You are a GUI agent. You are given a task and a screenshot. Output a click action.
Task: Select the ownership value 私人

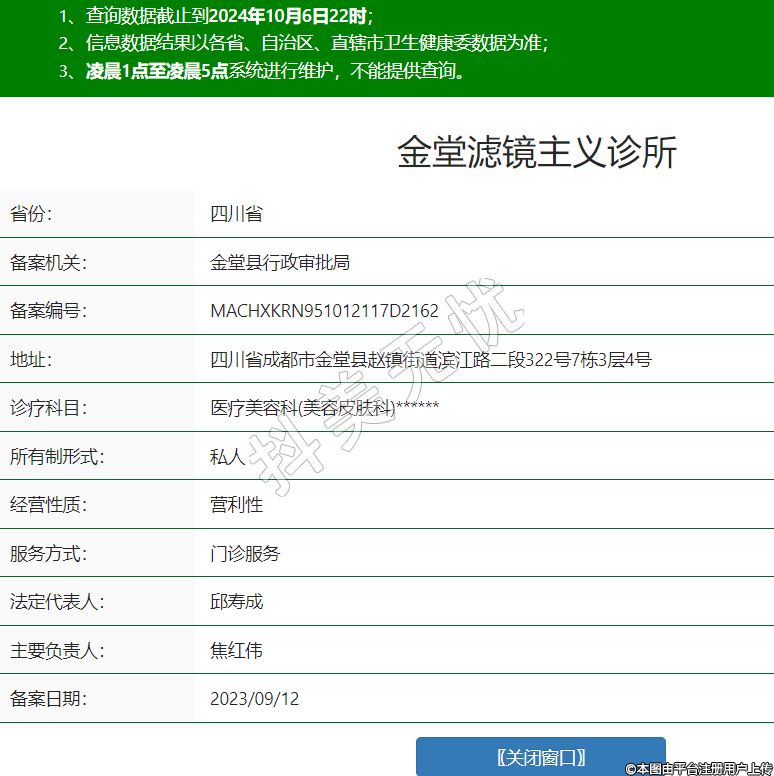[227, 457]
